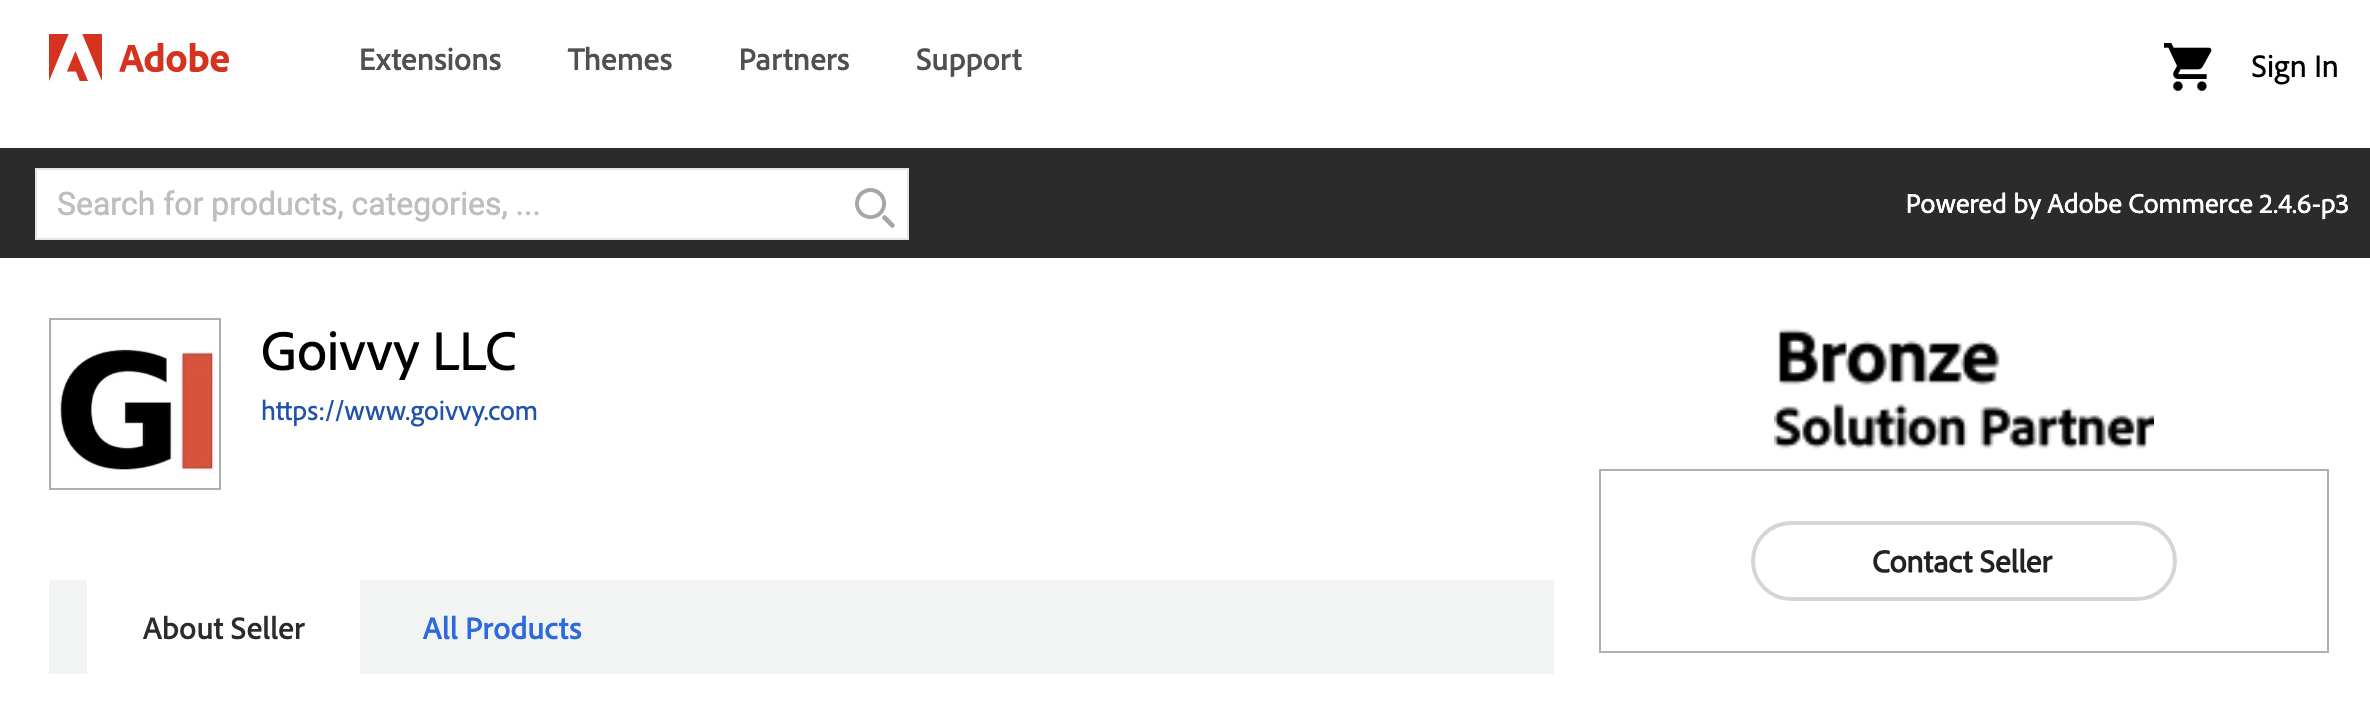
Task: Click the Solution Partner label
Action: coord(1963,427)
